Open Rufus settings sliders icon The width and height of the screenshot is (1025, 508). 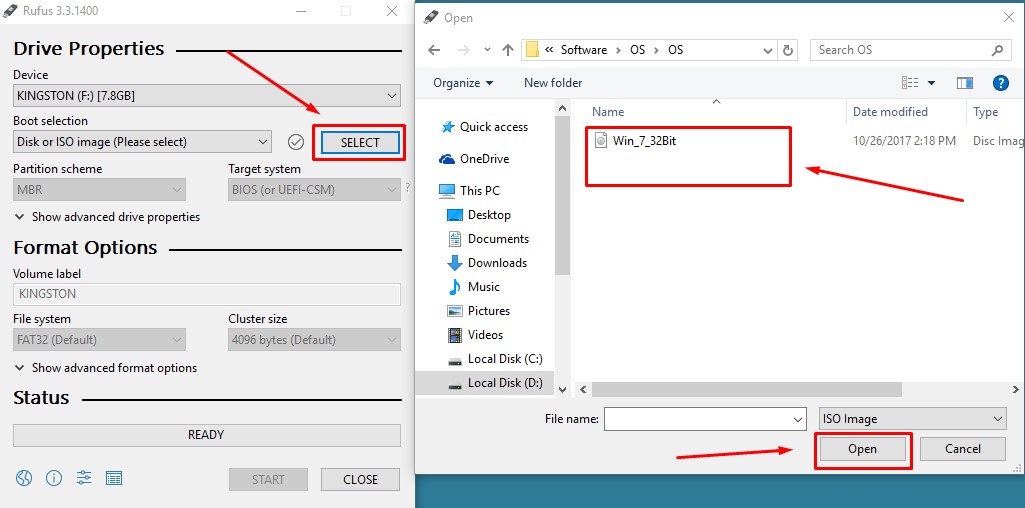click(84, 479)
